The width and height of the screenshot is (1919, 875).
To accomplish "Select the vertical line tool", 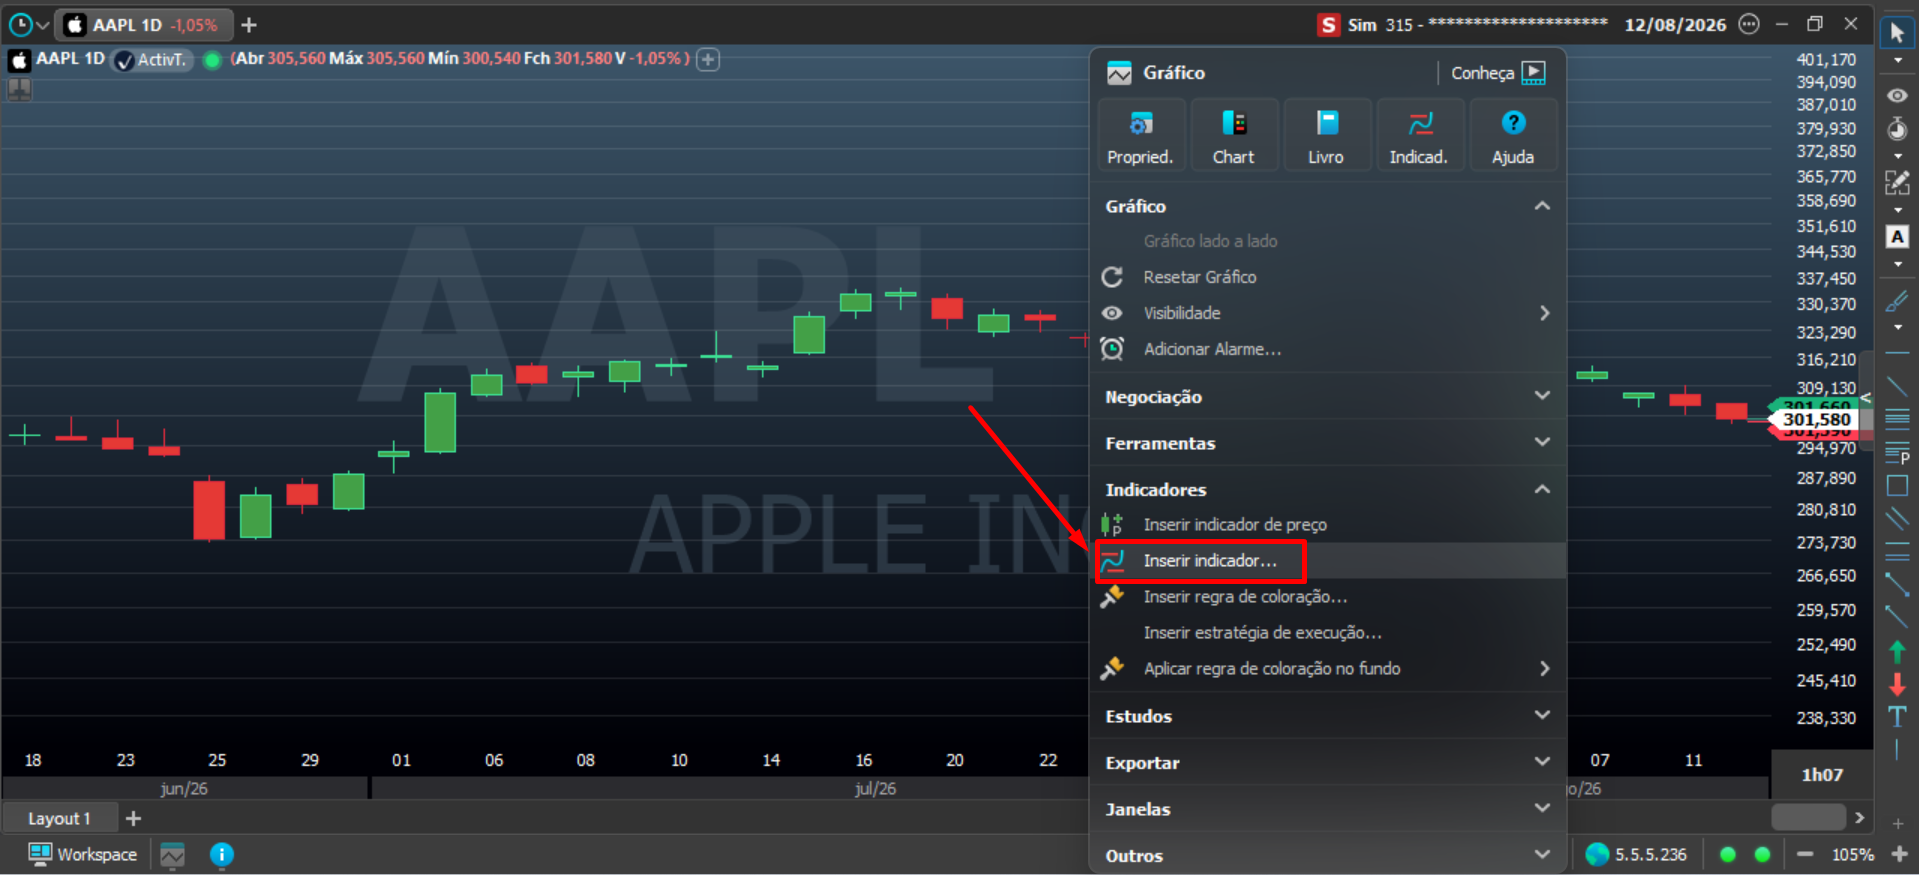I will pyautogui.click(x=1897, y=749).
